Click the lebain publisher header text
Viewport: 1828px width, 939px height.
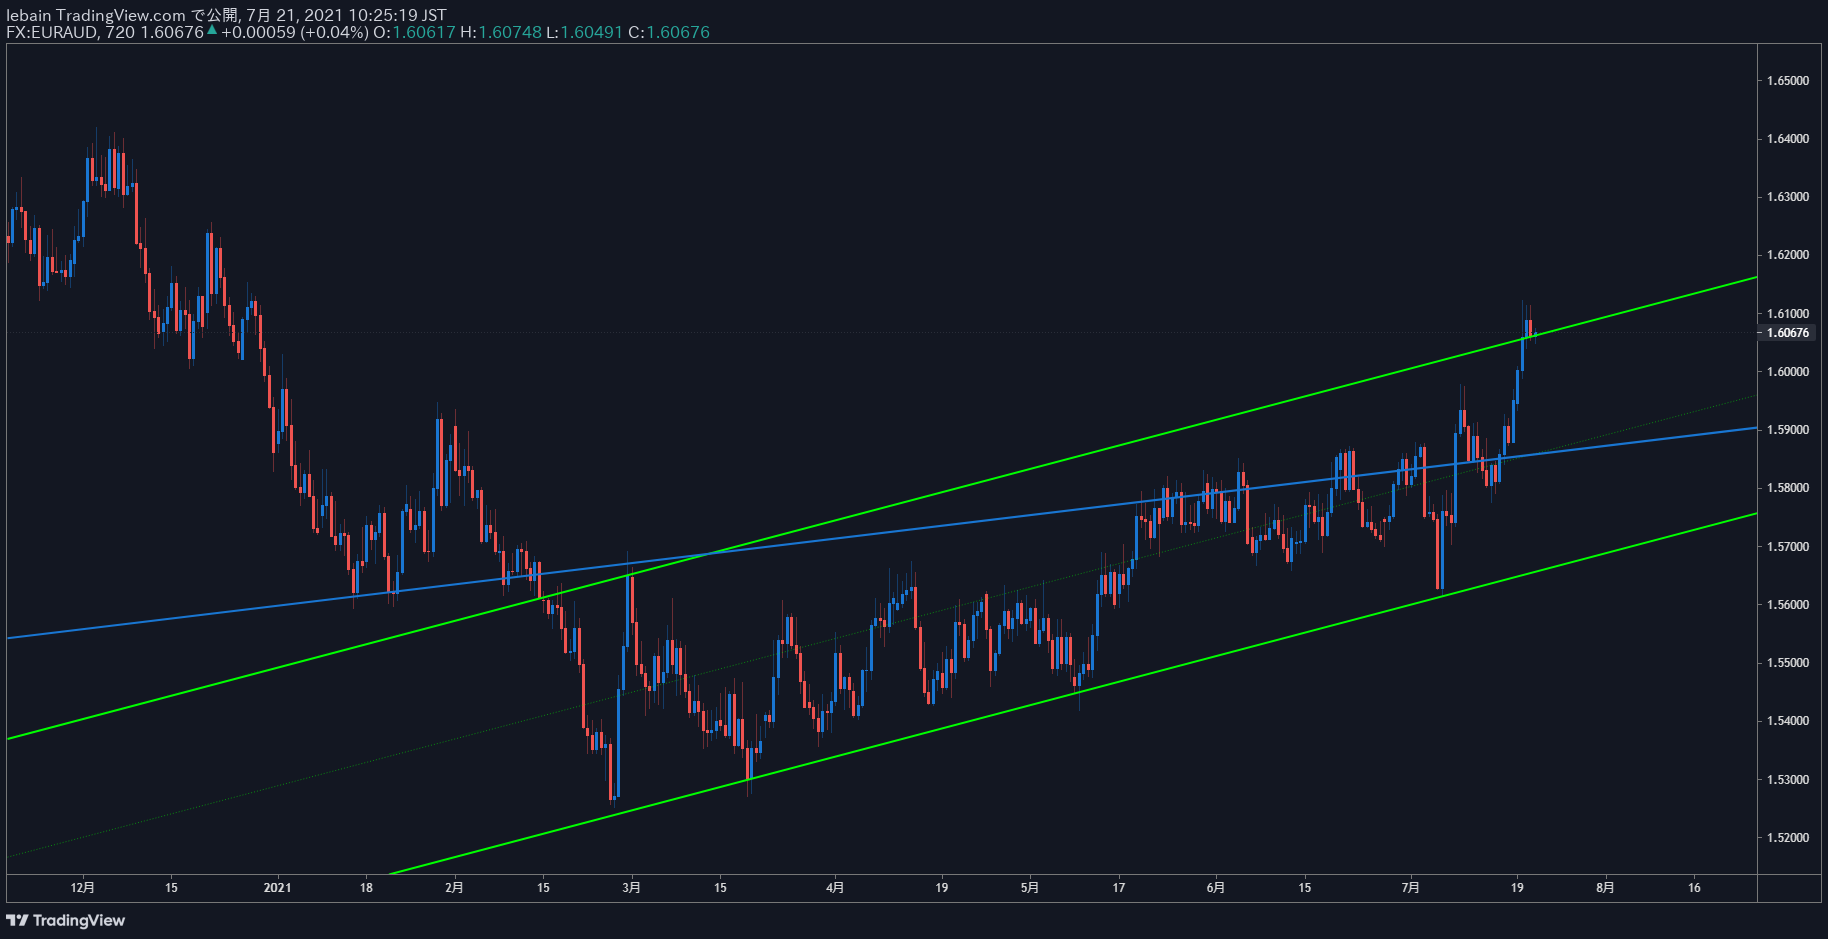[29, 15]
